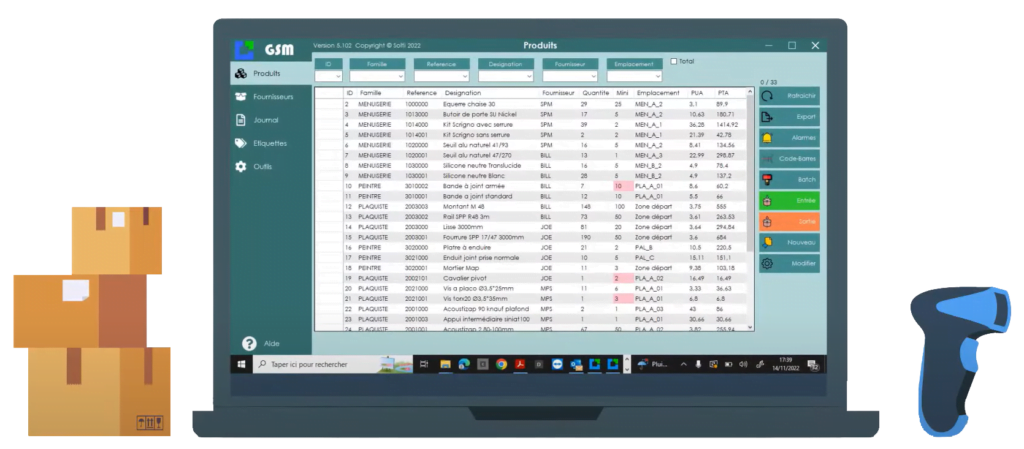Screen dimensions: 1024x449
Task: Switch to the Fournisseurs section
Action: point(272,97)
